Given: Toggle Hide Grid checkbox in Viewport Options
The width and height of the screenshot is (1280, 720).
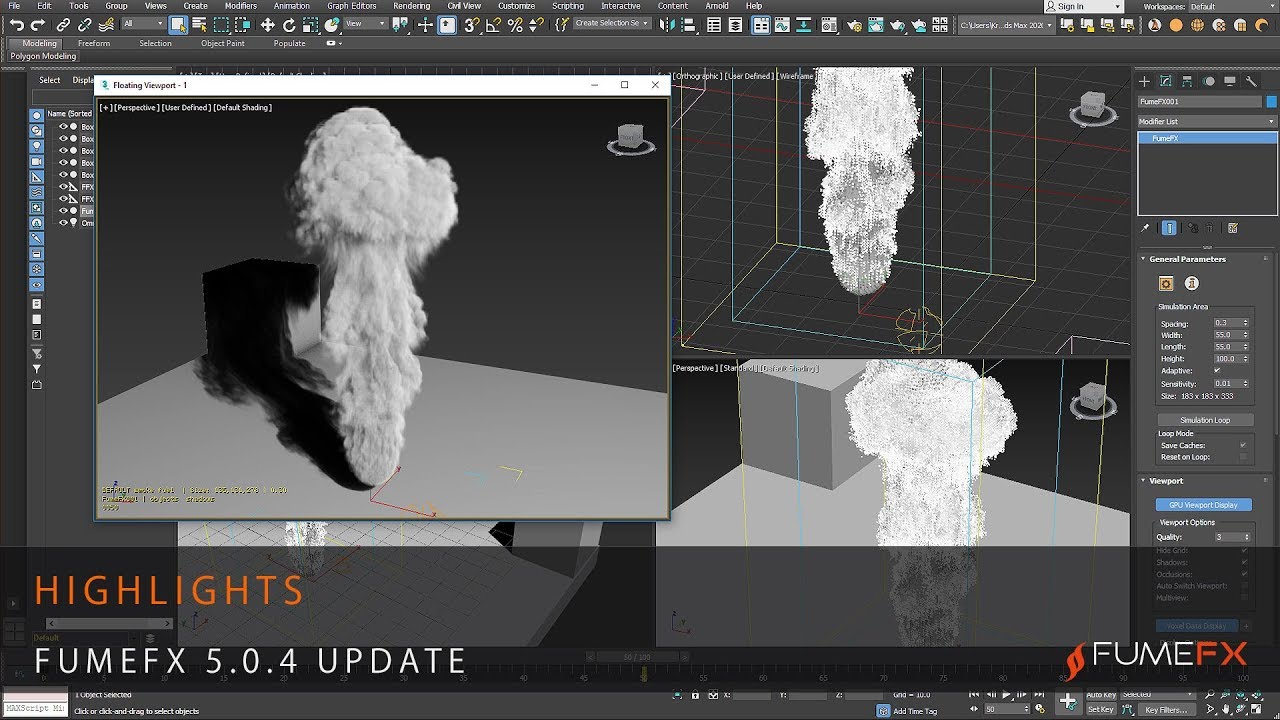Looking at the screenshot, I should [x=1245, y=550].
